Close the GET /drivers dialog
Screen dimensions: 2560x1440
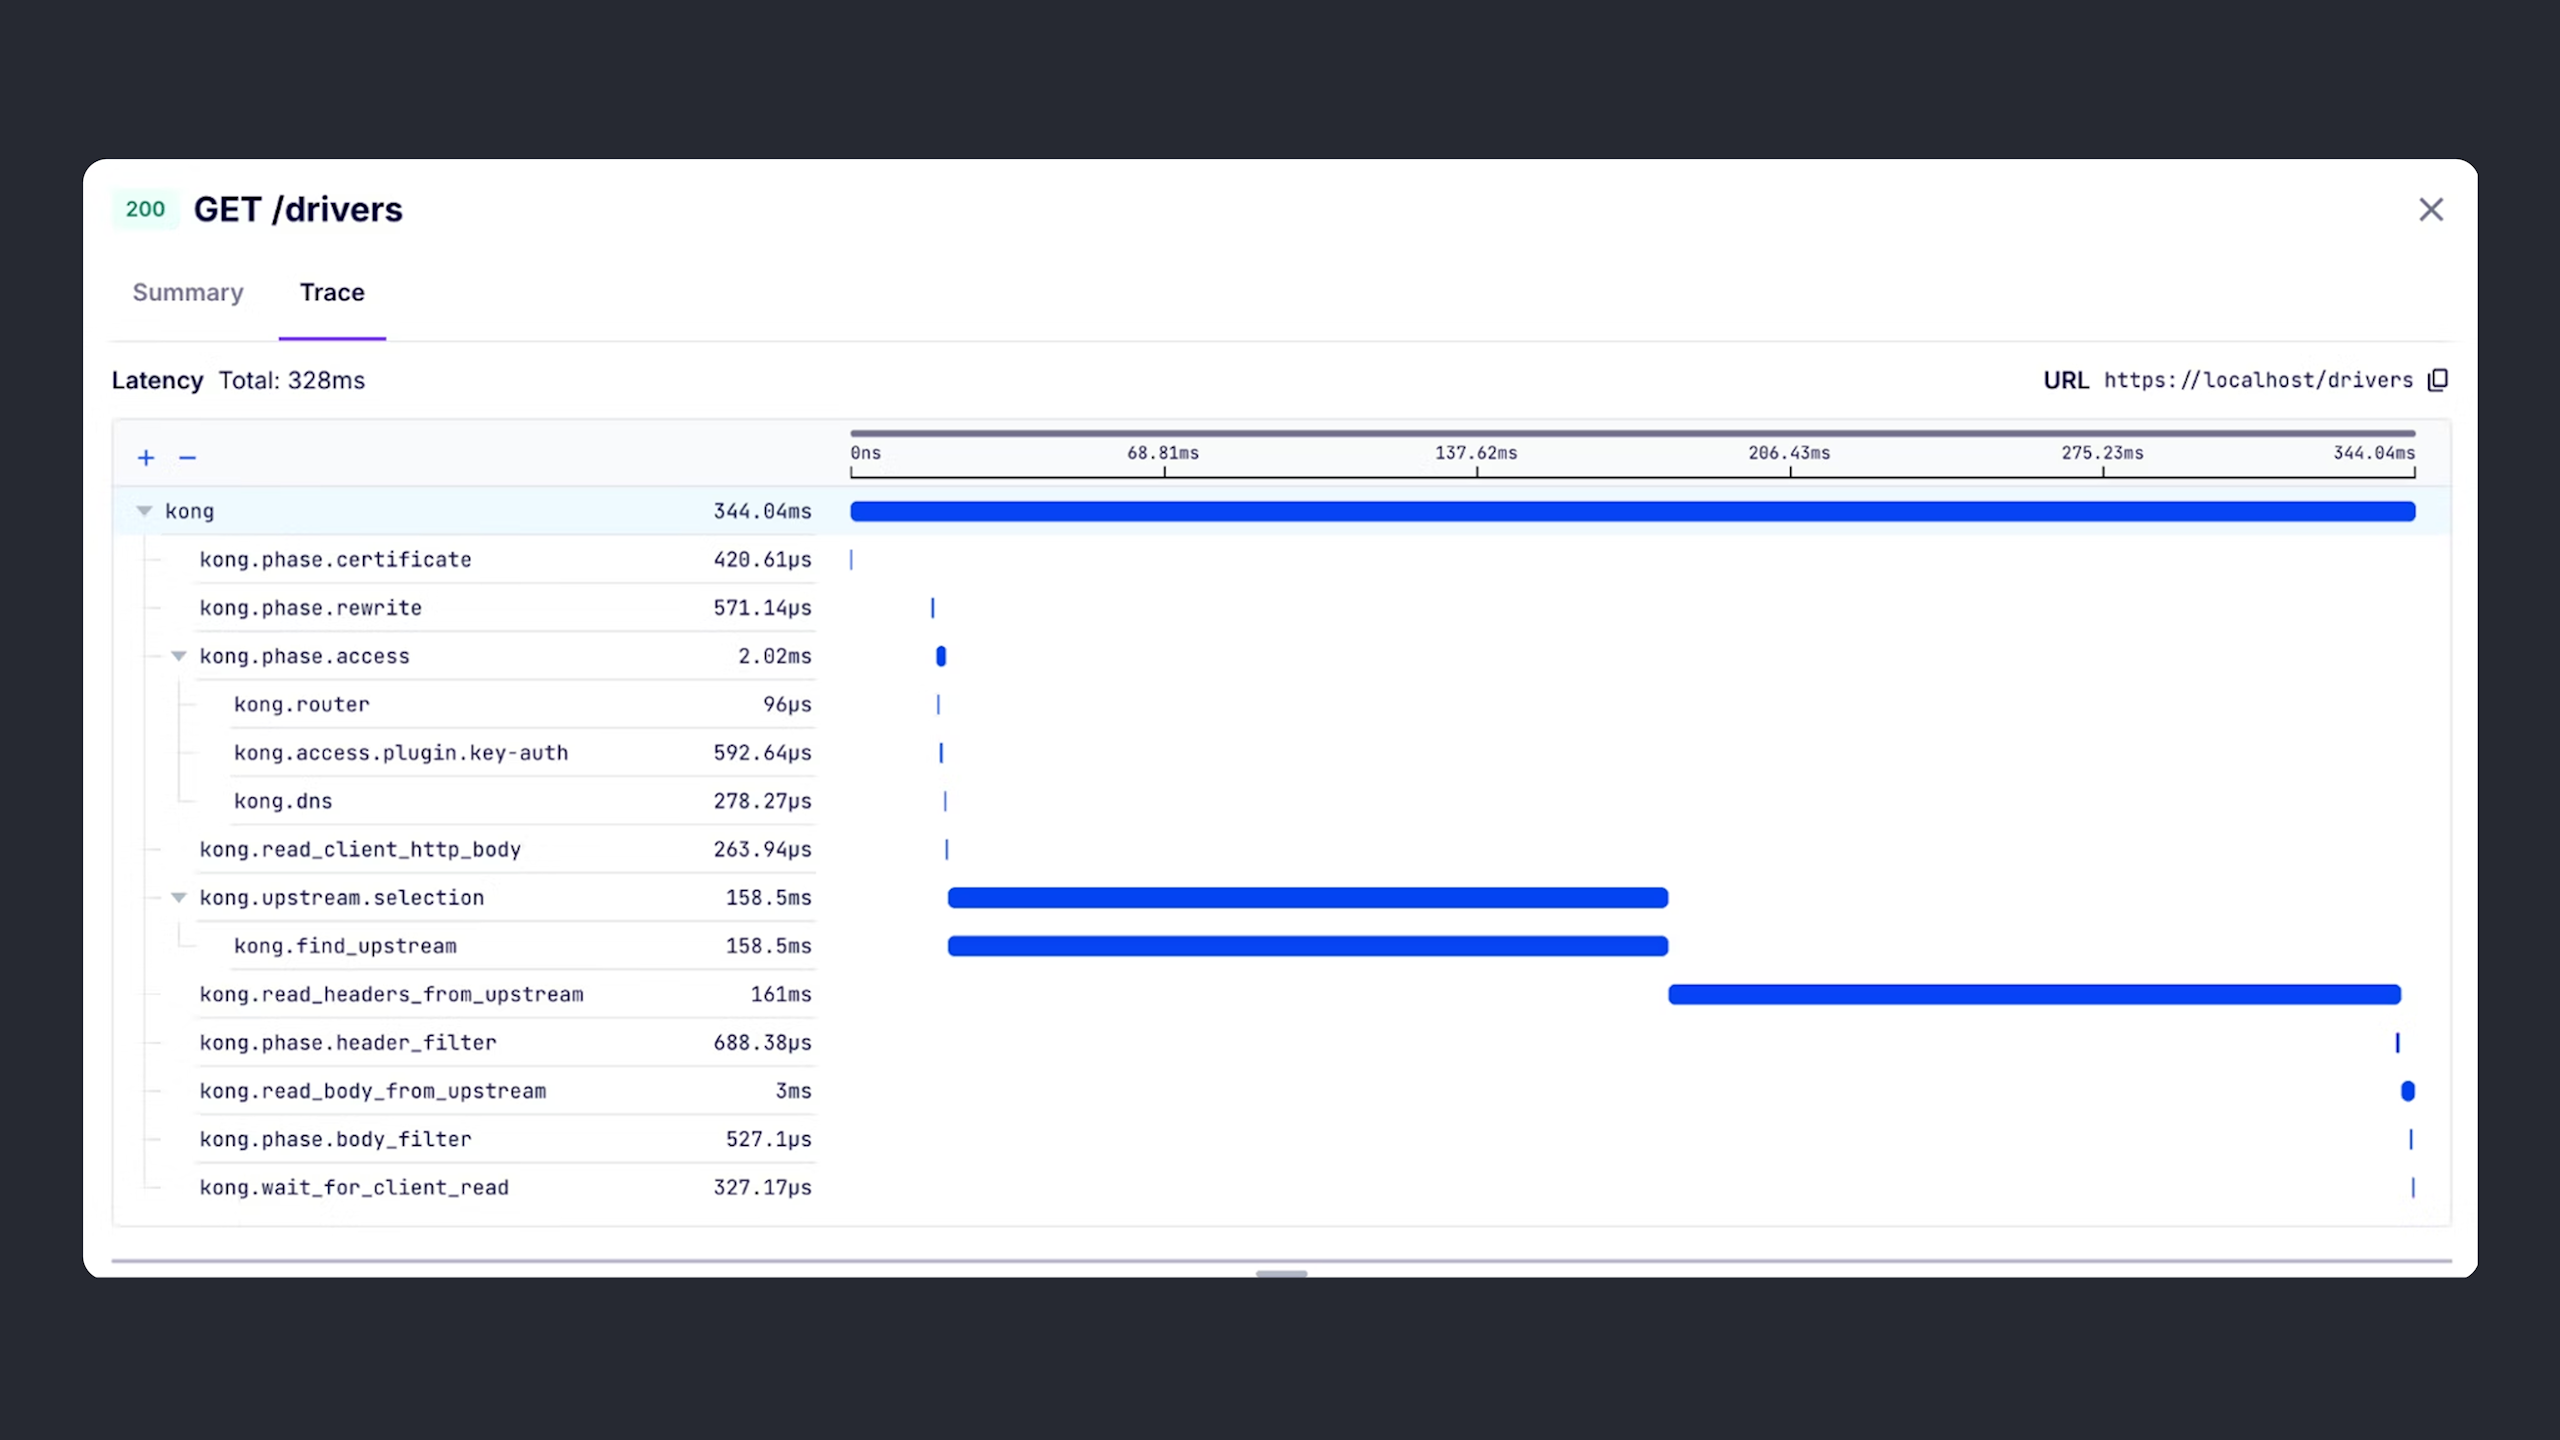pyautogui.click(x=2431, y=209)
